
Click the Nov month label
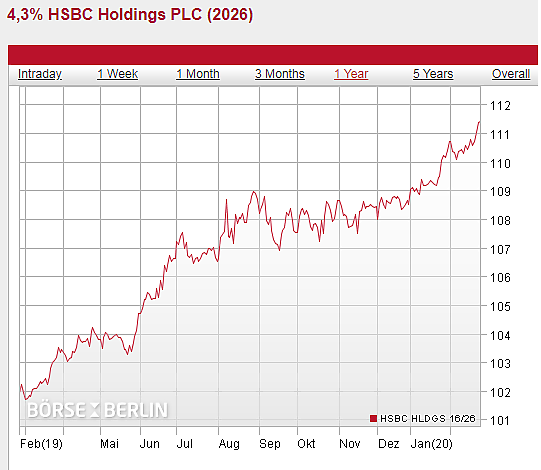pyautogui.click(x=350, y=443)
